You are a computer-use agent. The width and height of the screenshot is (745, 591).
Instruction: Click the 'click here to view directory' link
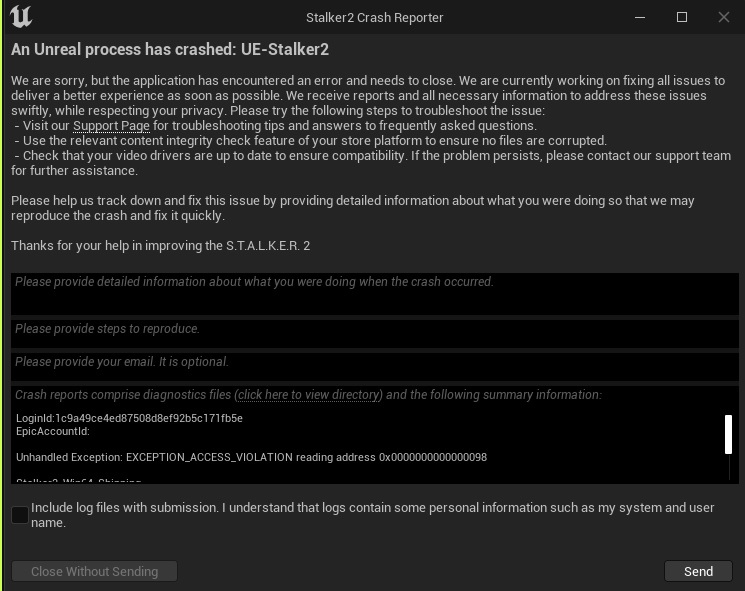309,395
